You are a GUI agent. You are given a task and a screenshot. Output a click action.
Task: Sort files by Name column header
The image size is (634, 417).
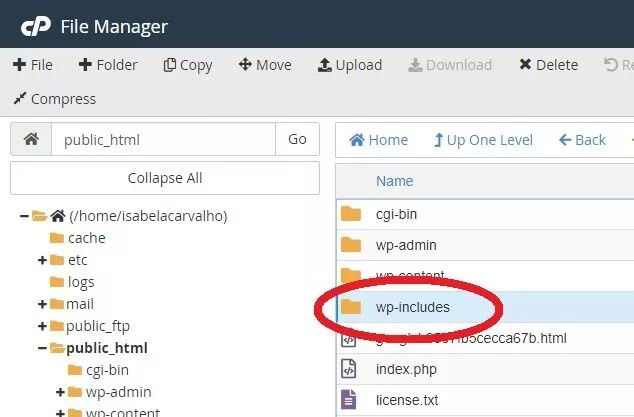coord(394,181)
